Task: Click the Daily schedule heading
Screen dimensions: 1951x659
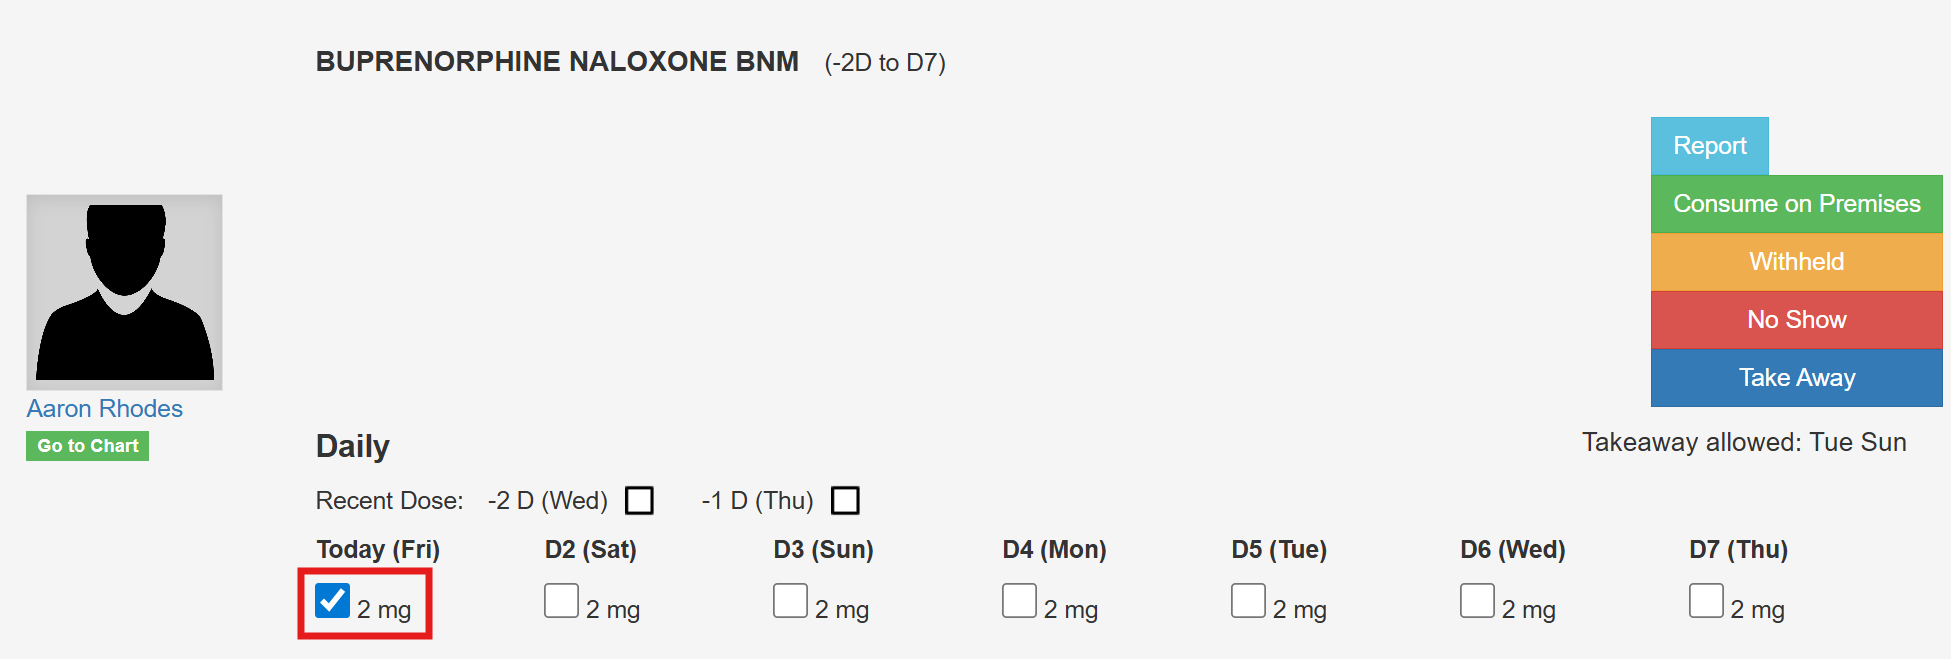Action: point(353,446)
